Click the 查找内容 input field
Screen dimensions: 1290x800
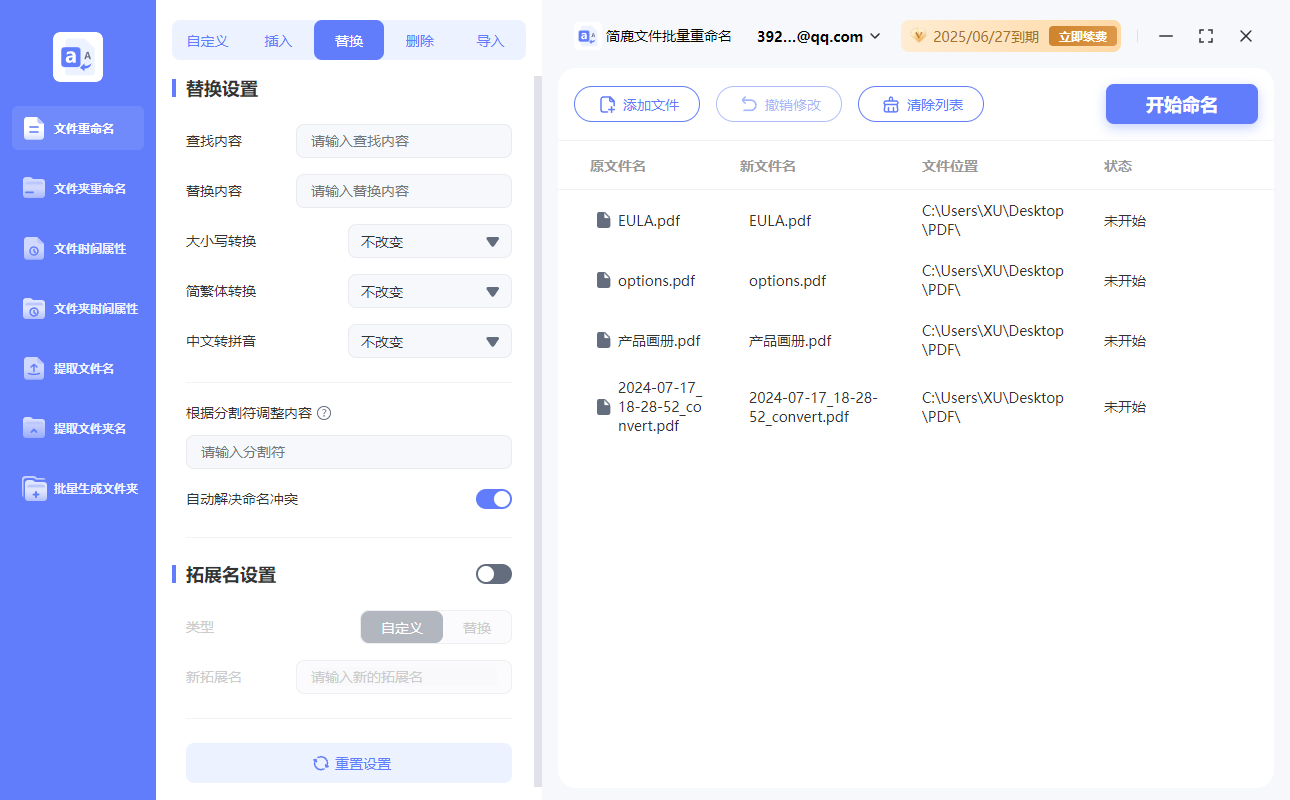coord(403,141)
